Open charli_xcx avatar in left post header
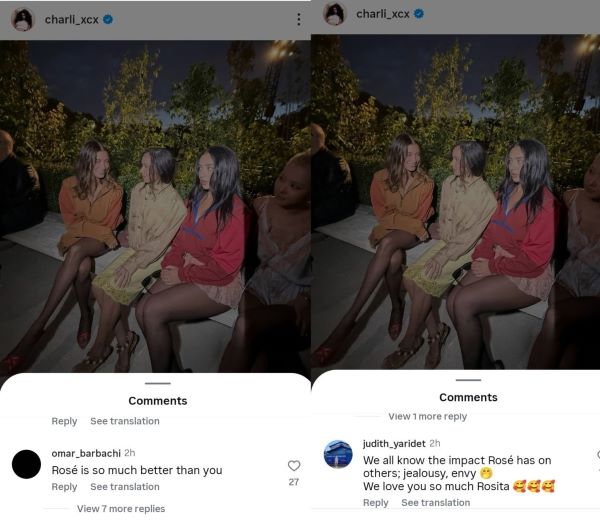Viewport: 600px width, 520px height. tap(23, 19)
